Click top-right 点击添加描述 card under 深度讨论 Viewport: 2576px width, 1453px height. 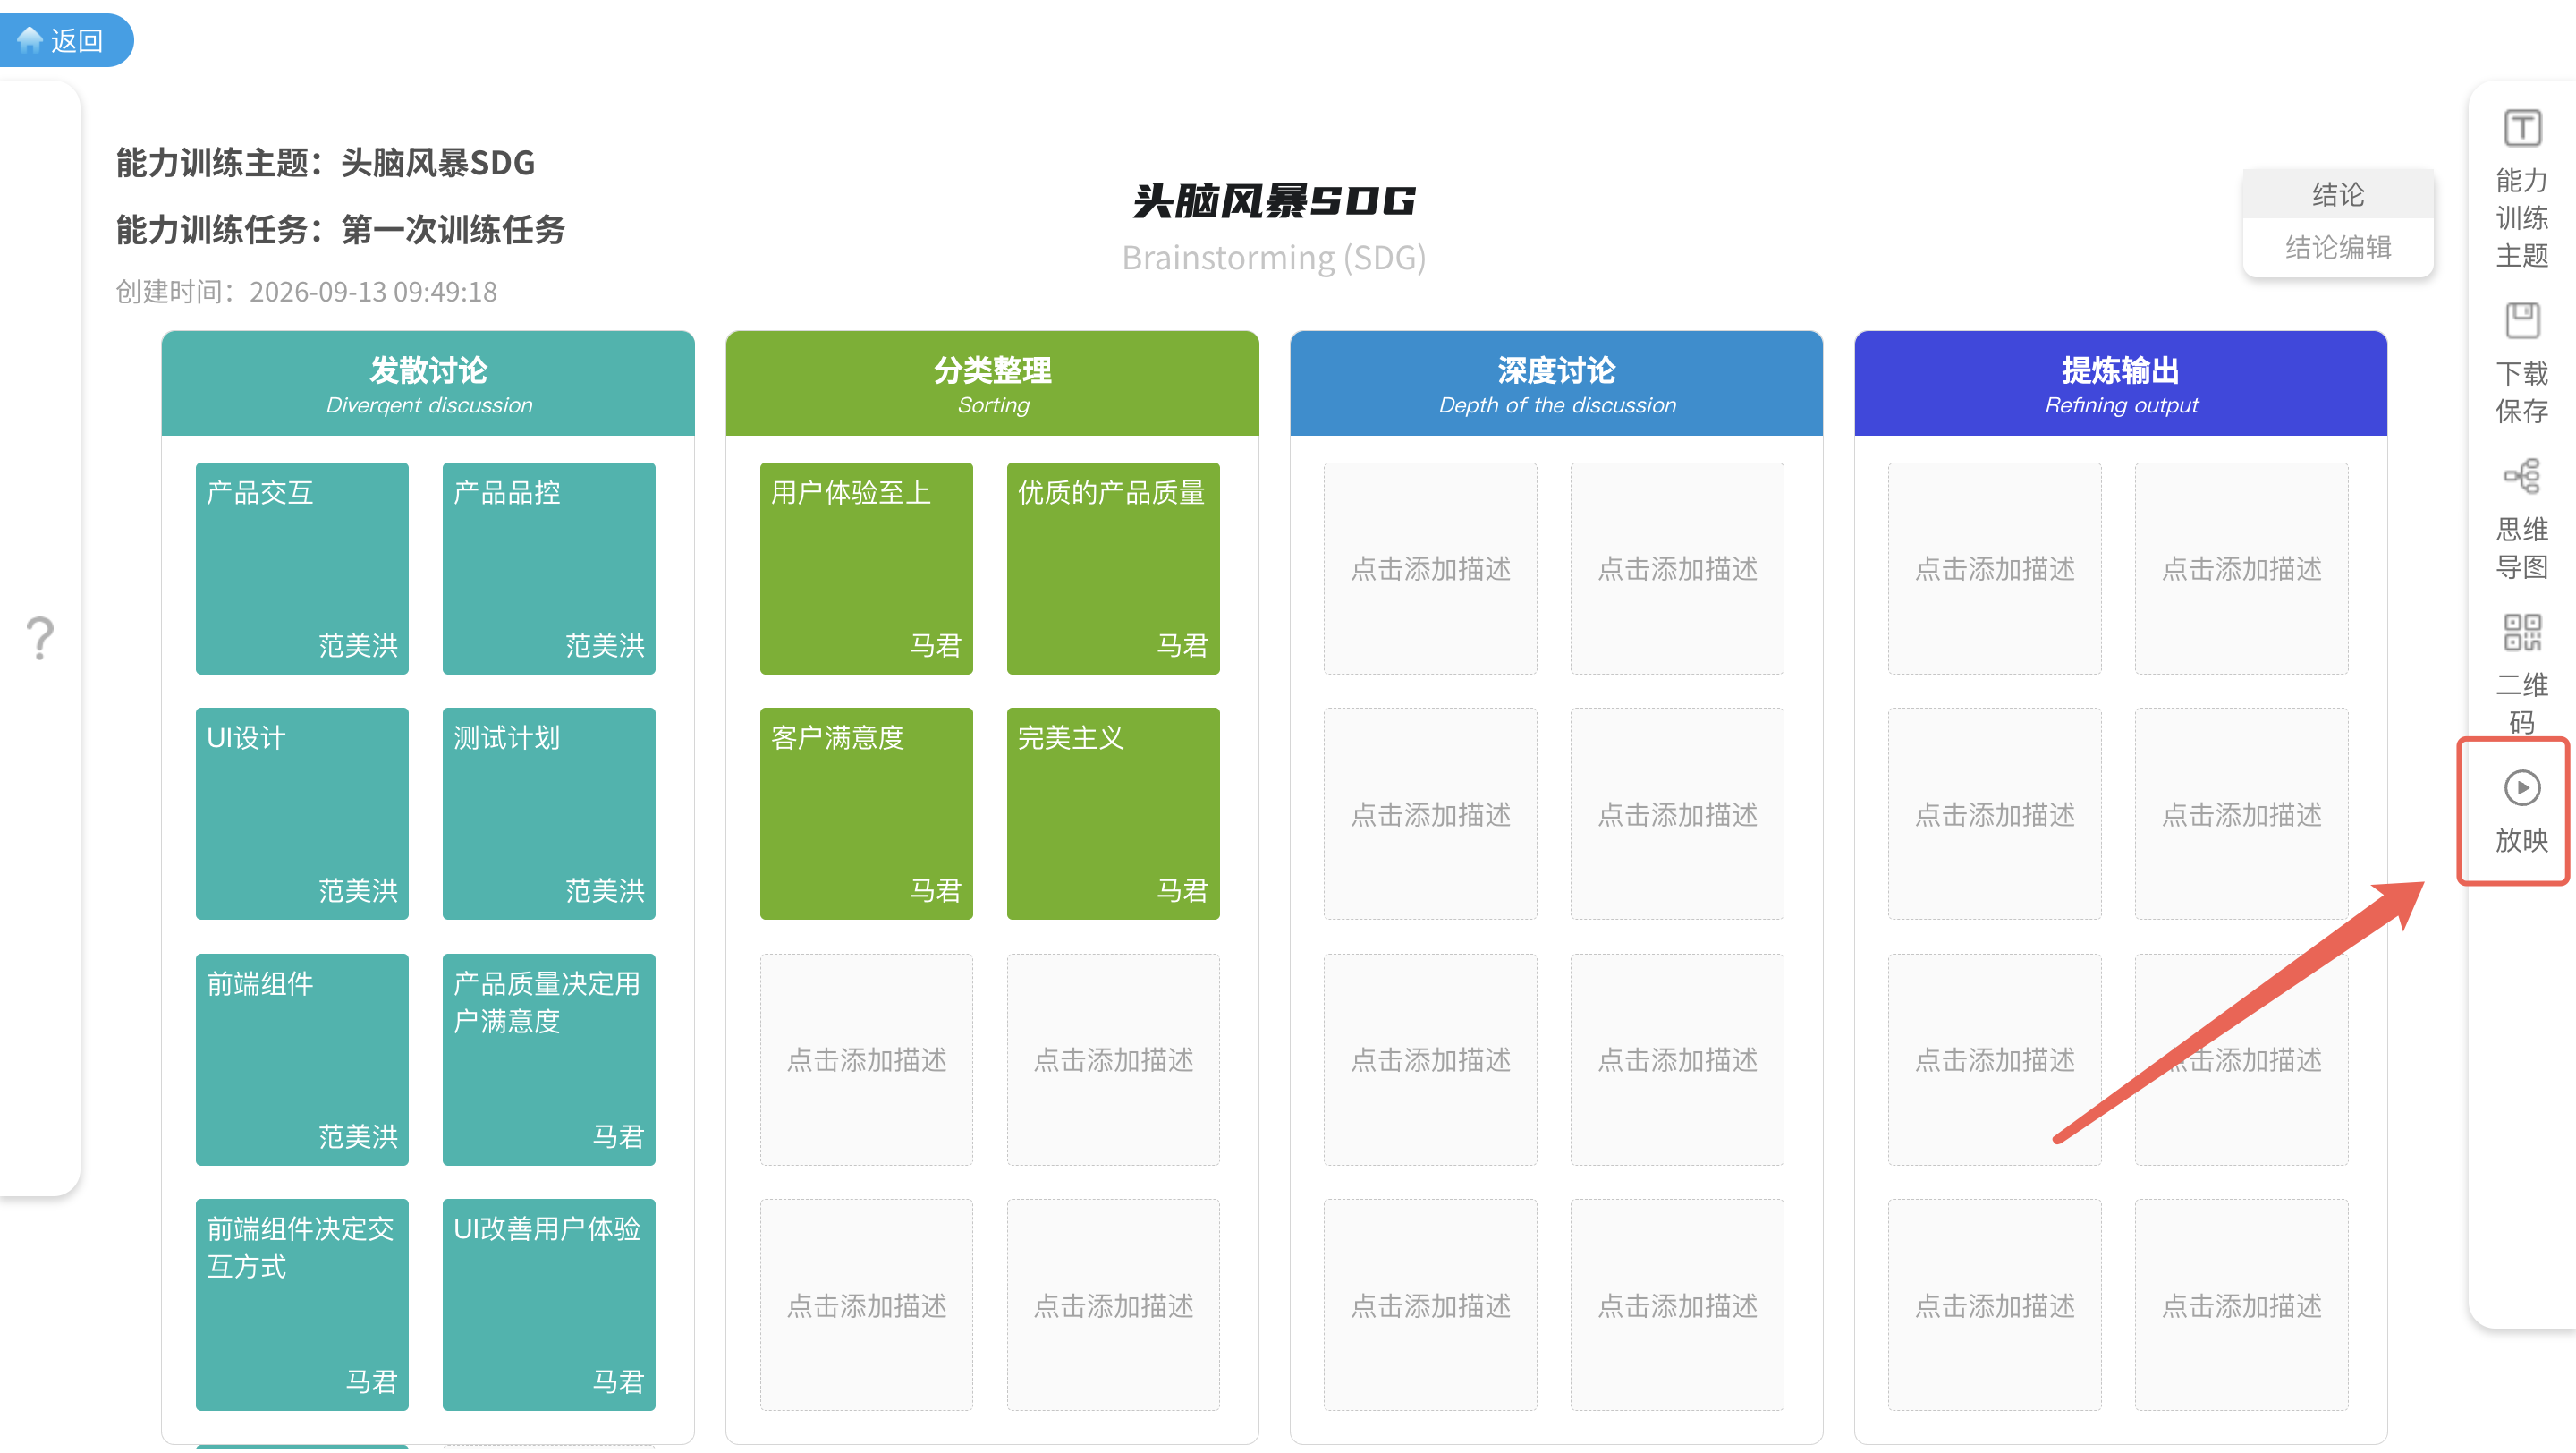1677,568
